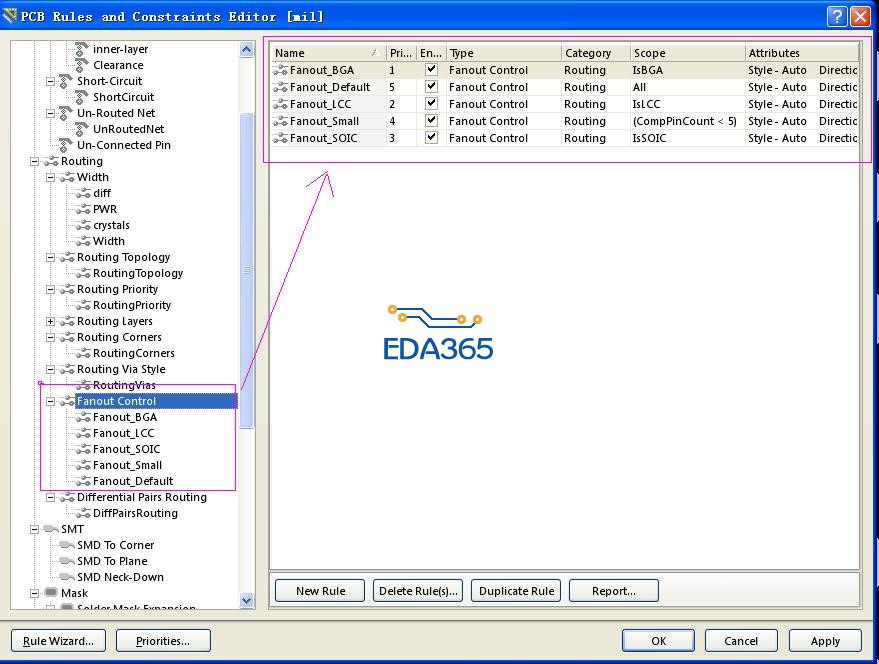Collapse the Short-Circuit tree node
The height and width of the screenshot is (664, 879).
point(50,81)
